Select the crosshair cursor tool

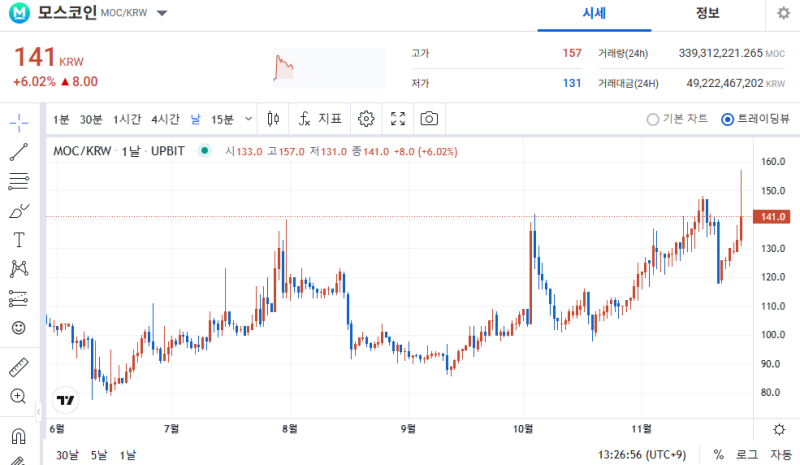click(x=19, y=123)
